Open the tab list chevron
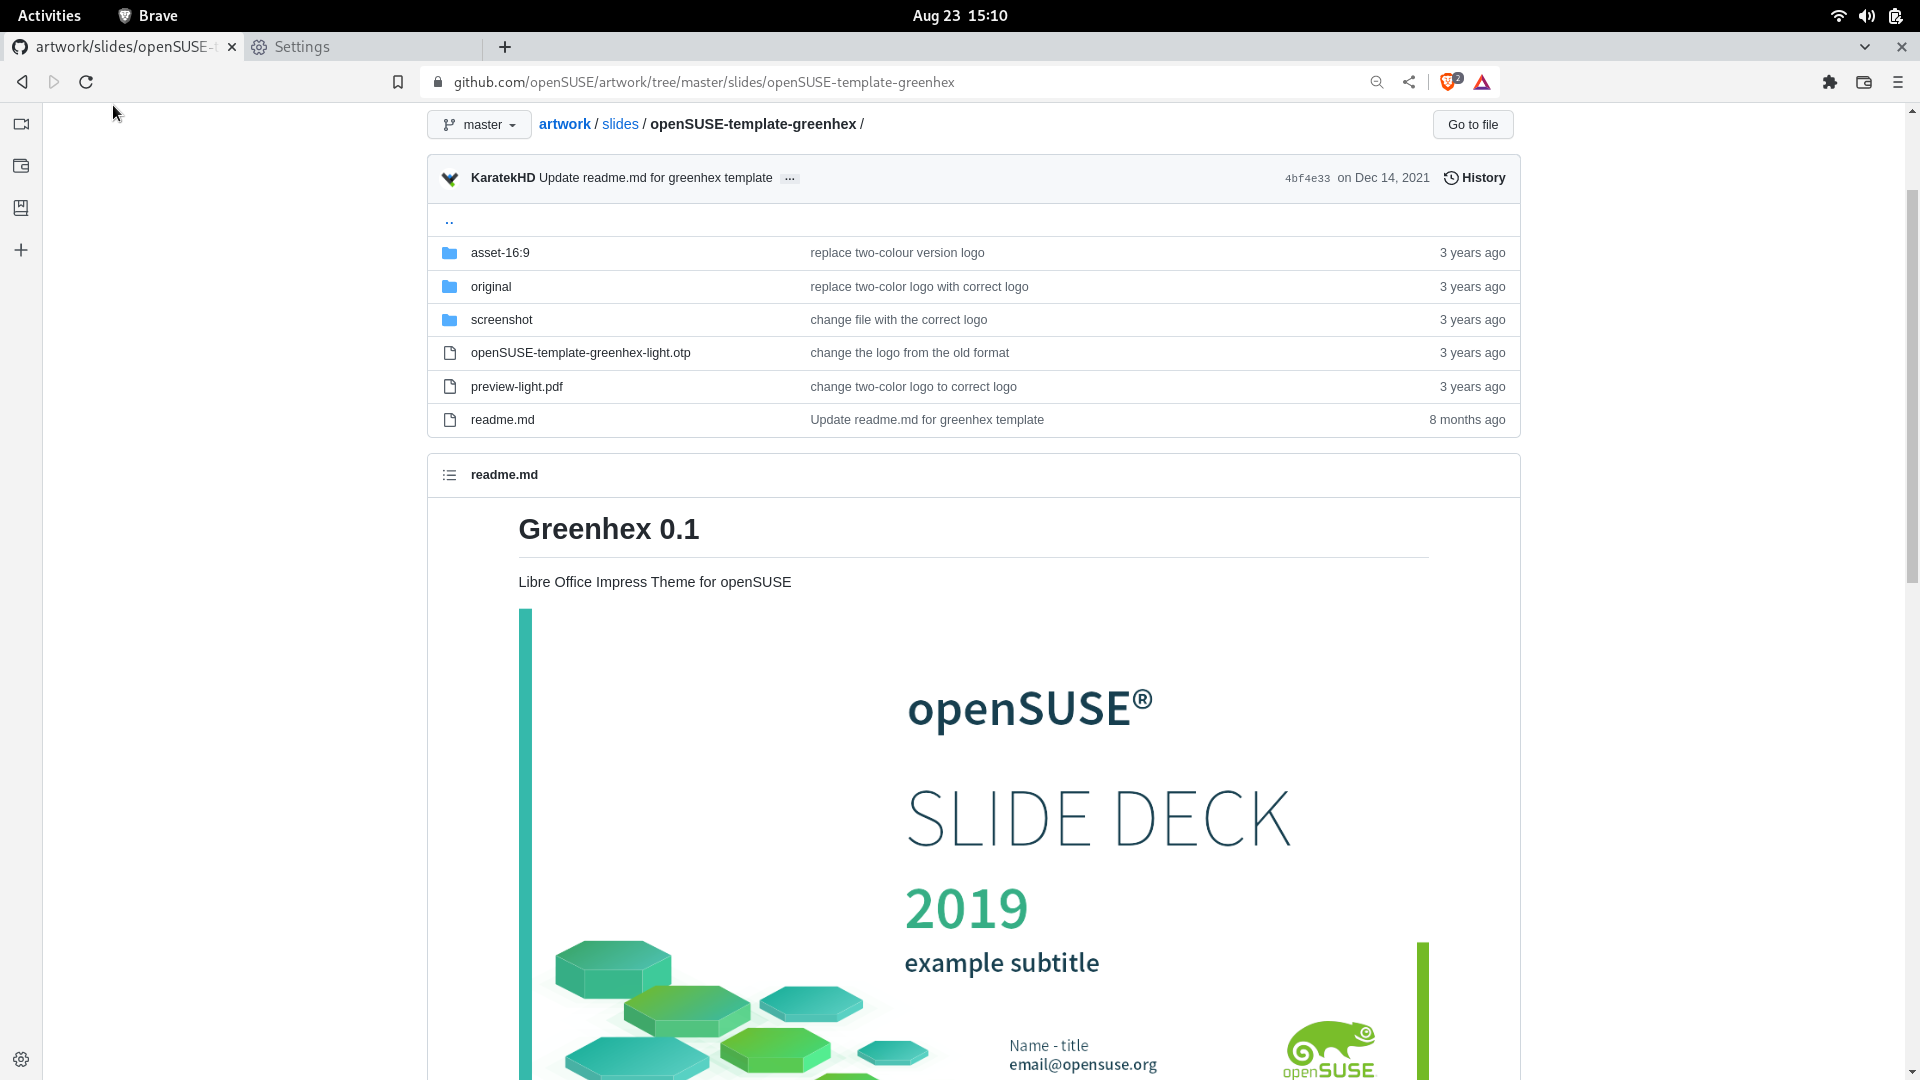 (1865, 47)
